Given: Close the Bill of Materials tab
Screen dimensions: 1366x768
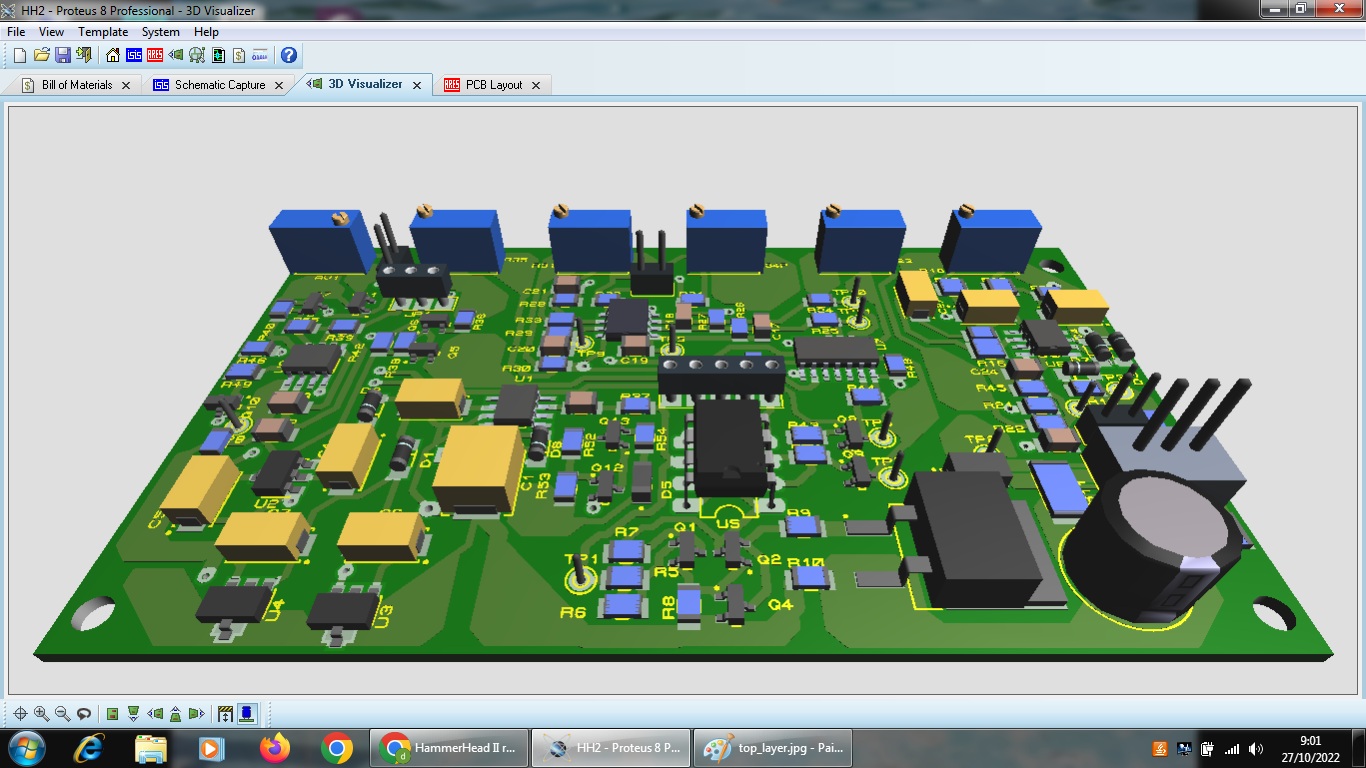Looking at the screenshot, I should click(126, 85).
